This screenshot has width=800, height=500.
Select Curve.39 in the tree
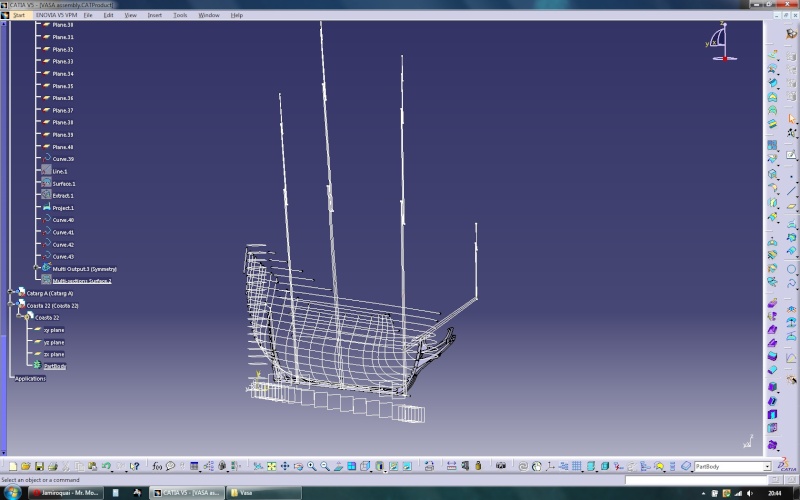63,159
